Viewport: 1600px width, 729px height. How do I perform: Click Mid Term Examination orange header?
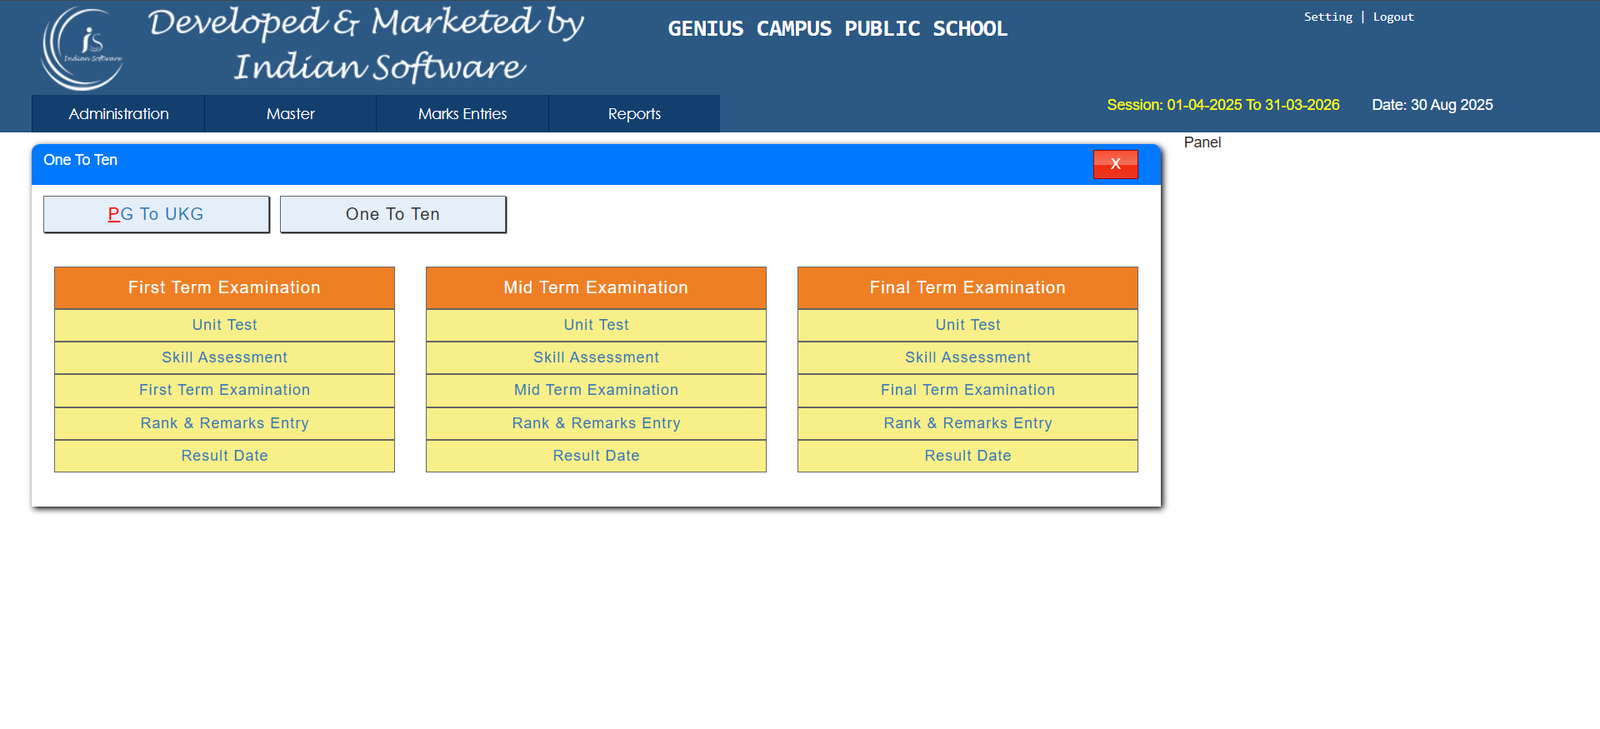596,288
